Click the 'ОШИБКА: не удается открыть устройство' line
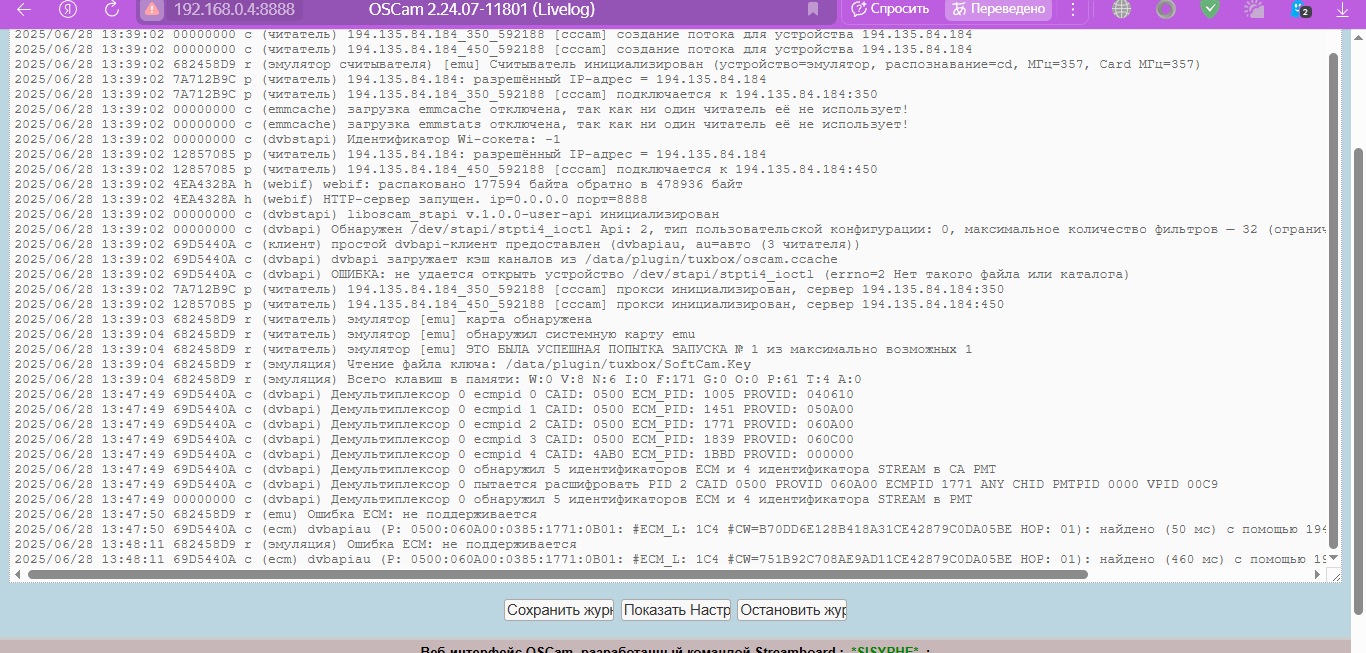This screenshot has width=1366, height=653. [572, 274]
